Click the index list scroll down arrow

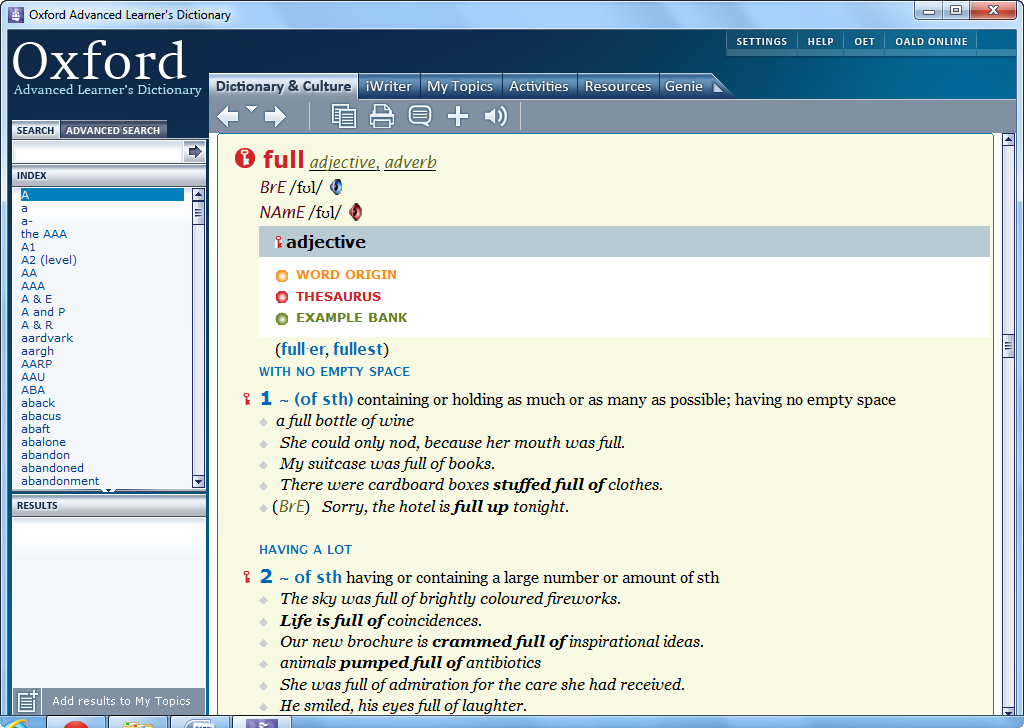pyautogui.click(x=199, y=481)
